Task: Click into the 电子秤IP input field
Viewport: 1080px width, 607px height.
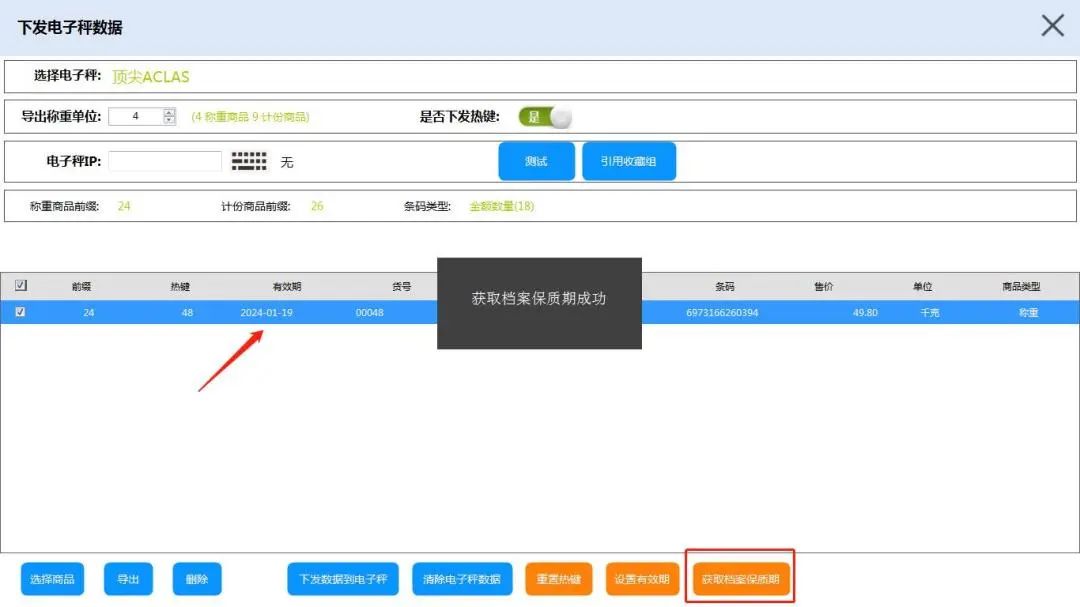Action: [164, 161]
